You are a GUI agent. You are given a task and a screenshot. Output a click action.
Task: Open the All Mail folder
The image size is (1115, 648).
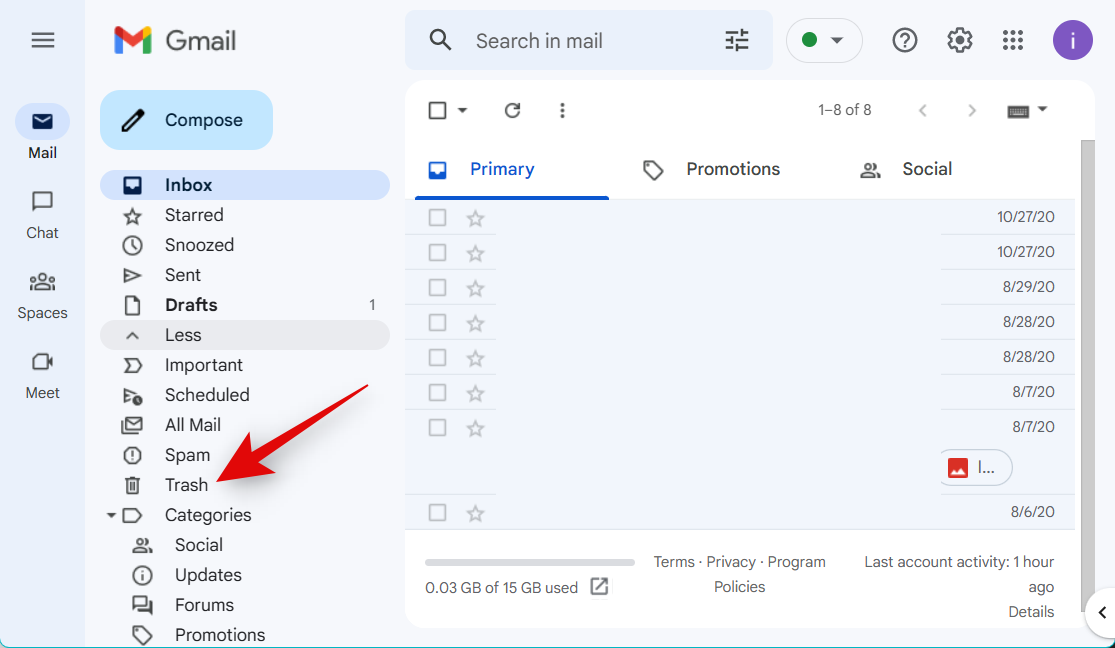pyautogui.click(x=245, y=425)
